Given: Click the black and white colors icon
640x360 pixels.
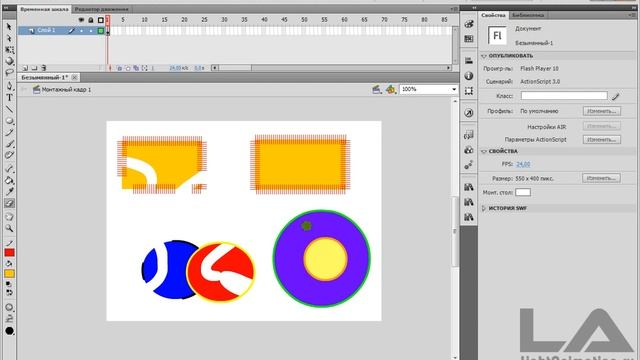Looking at the screenshot, I should (x=9, y=284).
